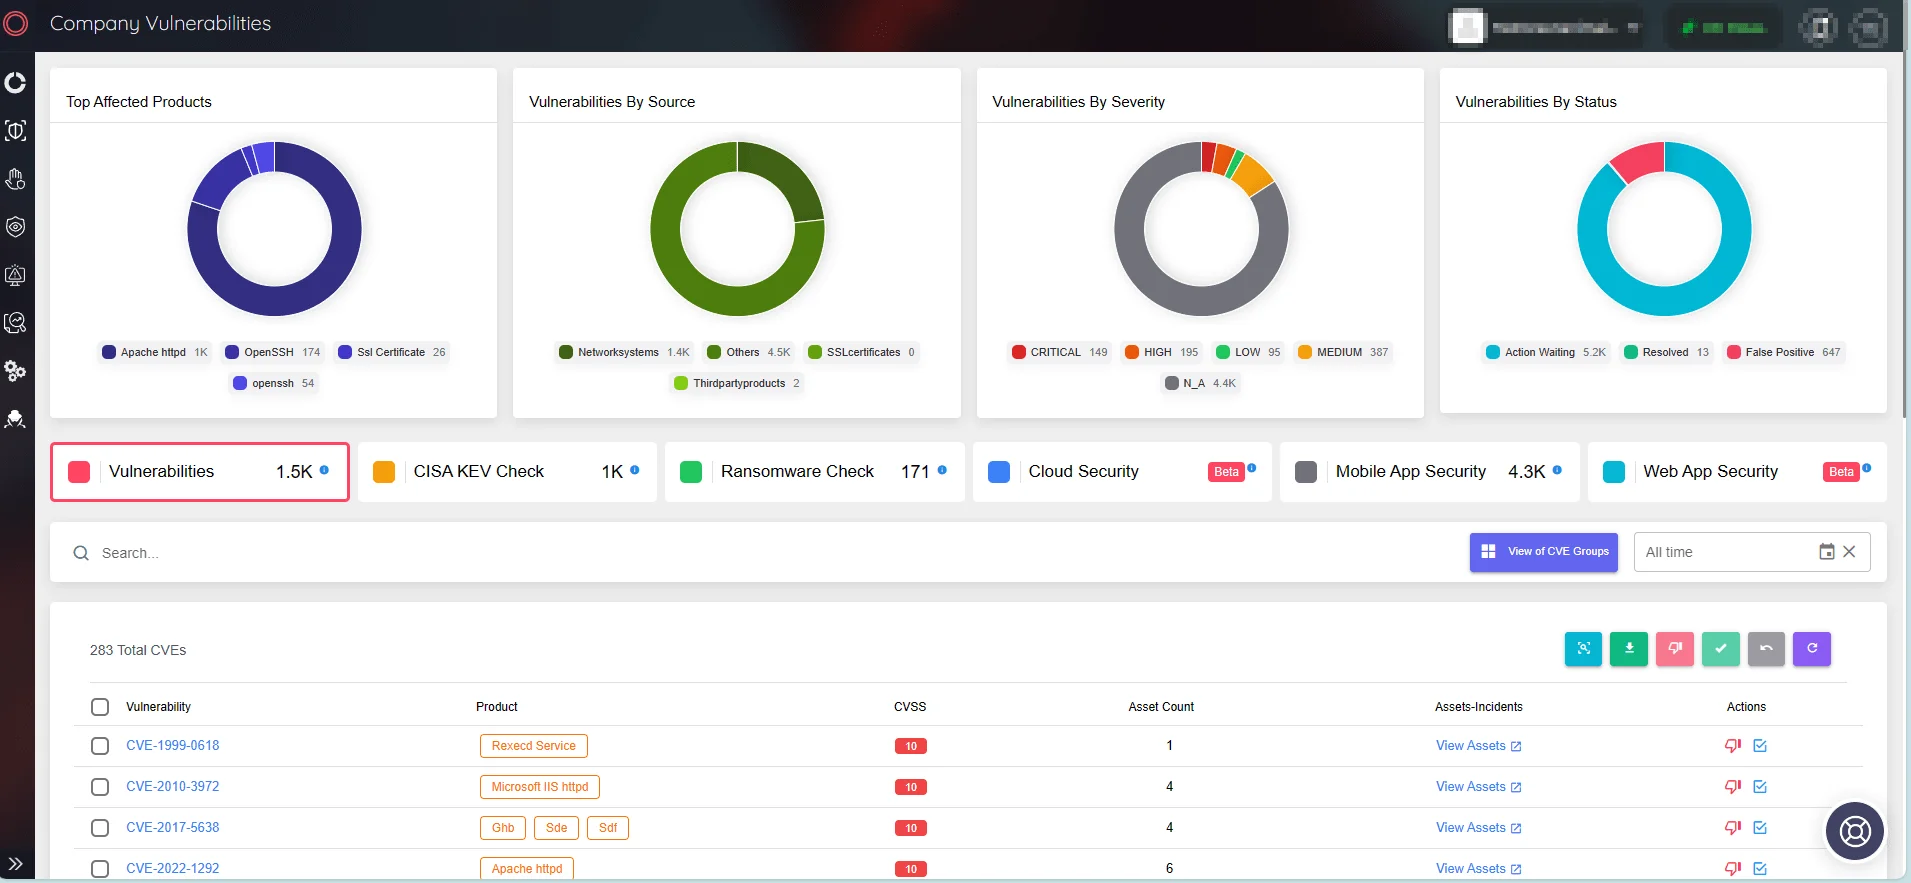Open the CVE-2022-1292 link
Screen dimensions: 1911x883
pos(172,869)
